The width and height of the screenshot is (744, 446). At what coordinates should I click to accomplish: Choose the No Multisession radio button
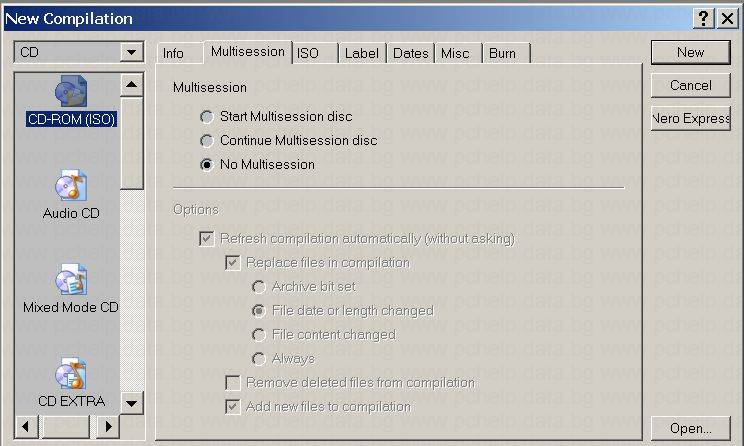[x=207, y=165]
